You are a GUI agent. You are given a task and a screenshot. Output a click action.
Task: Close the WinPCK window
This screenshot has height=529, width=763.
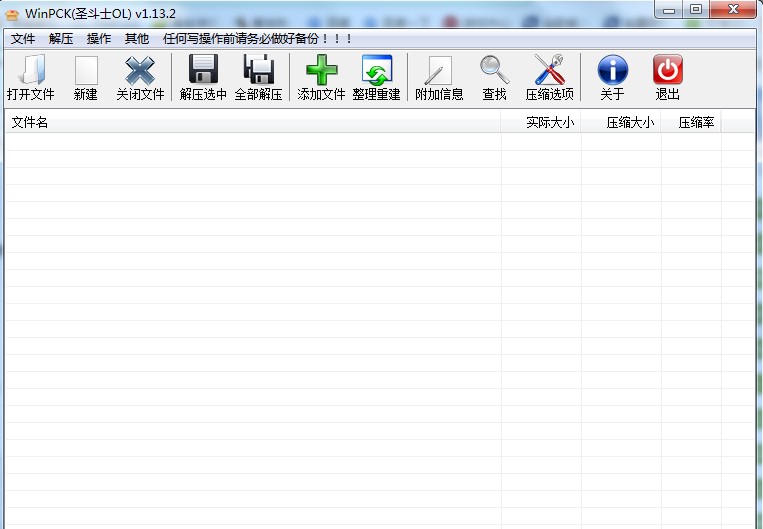coord(733,9)
